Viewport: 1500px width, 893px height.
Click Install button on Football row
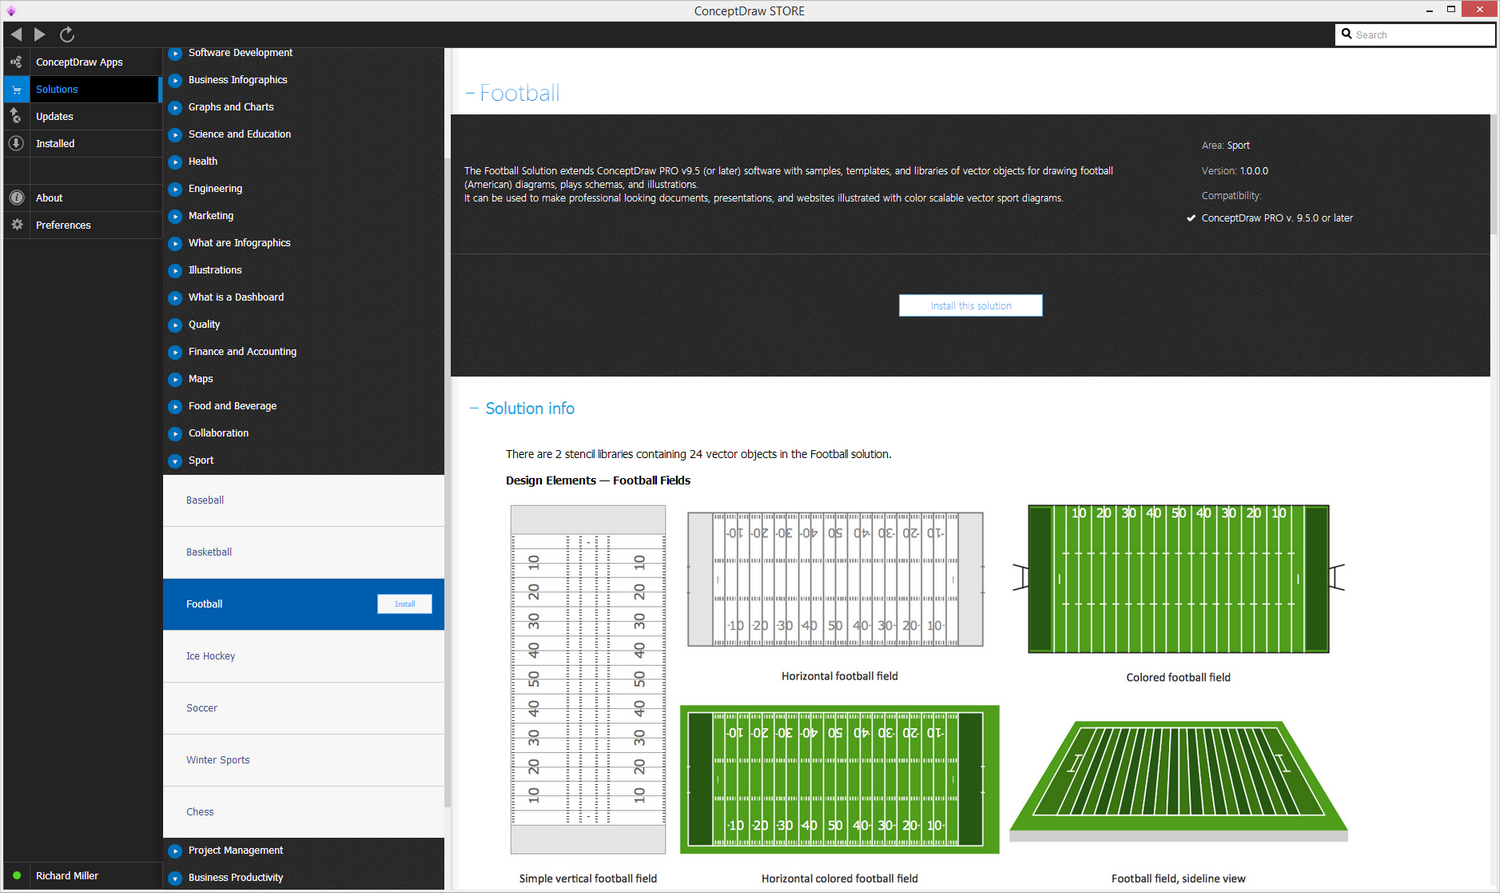(x=405, y=604)
